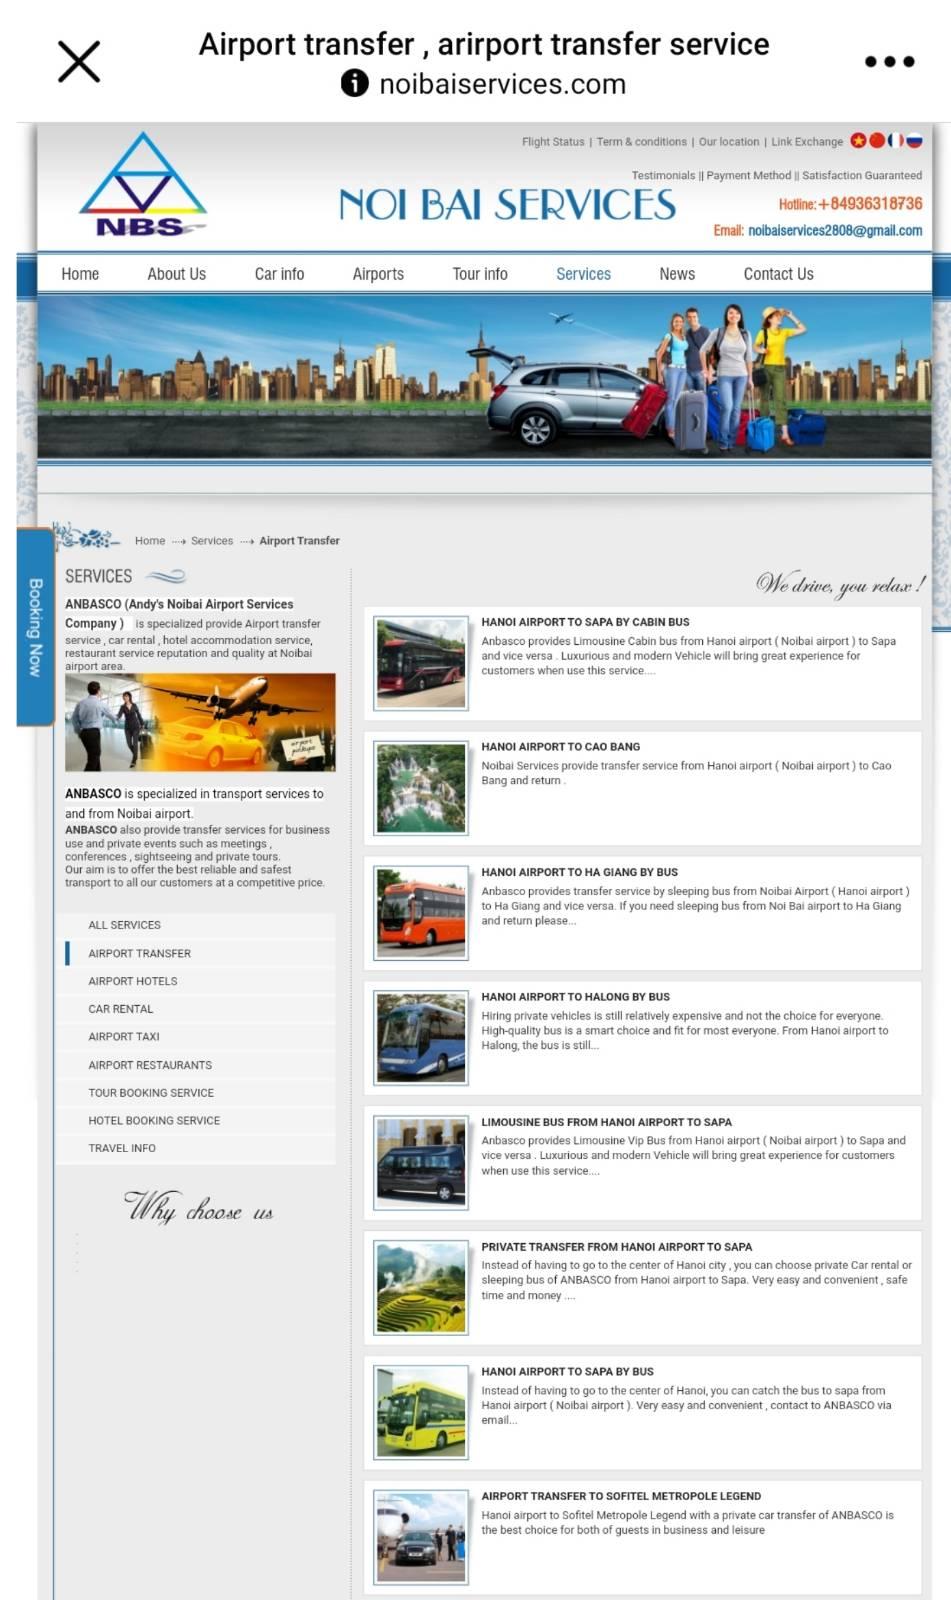Viewport: 951px width, 1600px height.
Task: Open the Car info menu
Action: [x=279, y=274]
